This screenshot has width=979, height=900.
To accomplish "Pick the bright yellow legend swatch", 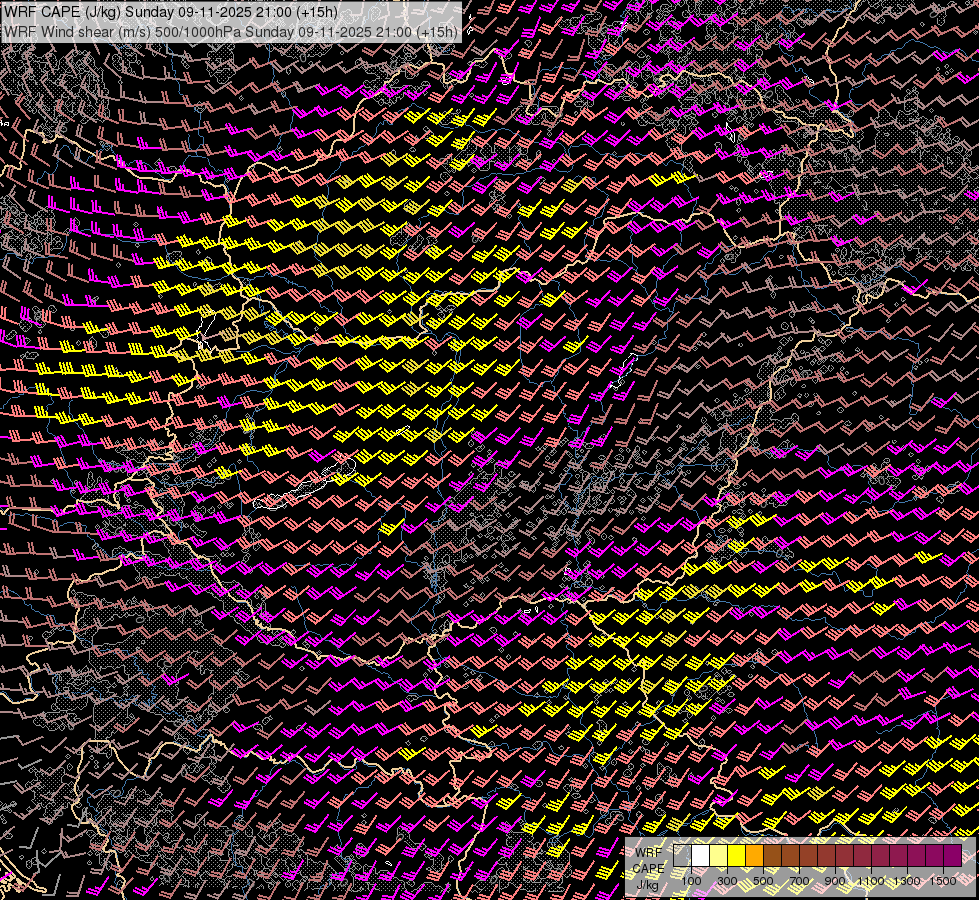I will tap(736, 855).
